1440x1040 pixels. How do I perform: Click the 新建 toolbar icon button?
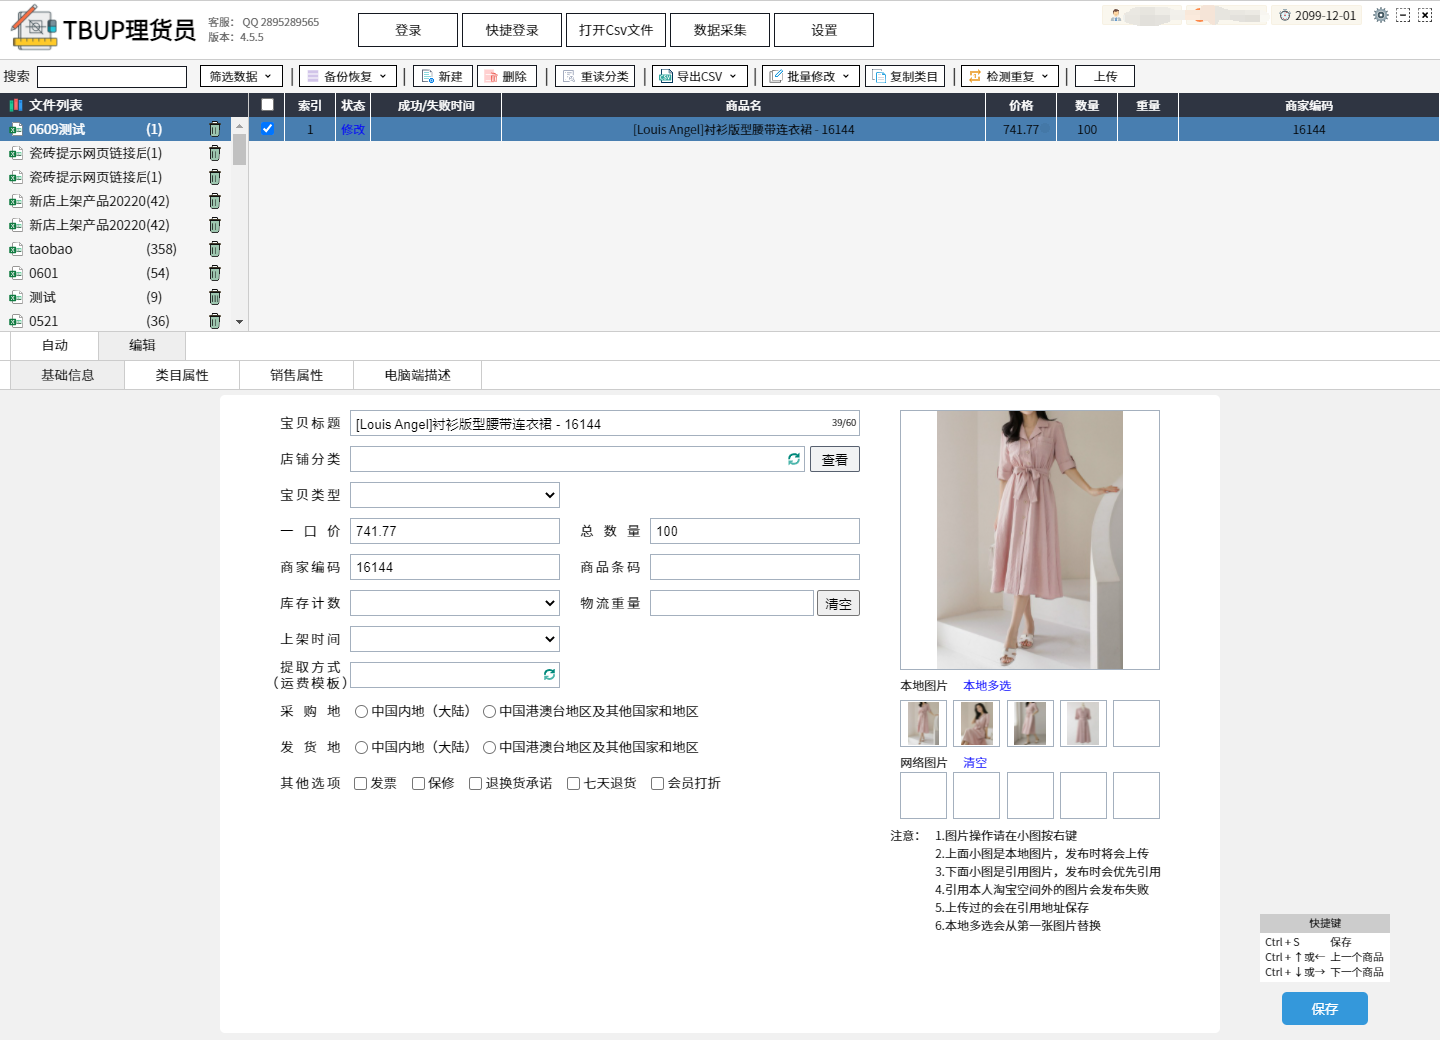pyautogui.click(x=443, y=76)
